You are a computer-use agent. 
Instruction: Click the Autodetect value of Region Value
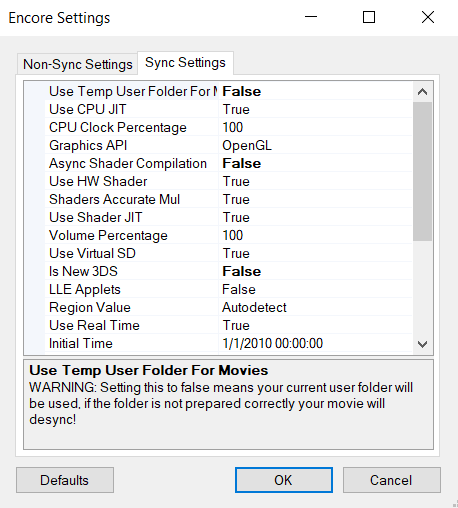[x=254, y=307]
